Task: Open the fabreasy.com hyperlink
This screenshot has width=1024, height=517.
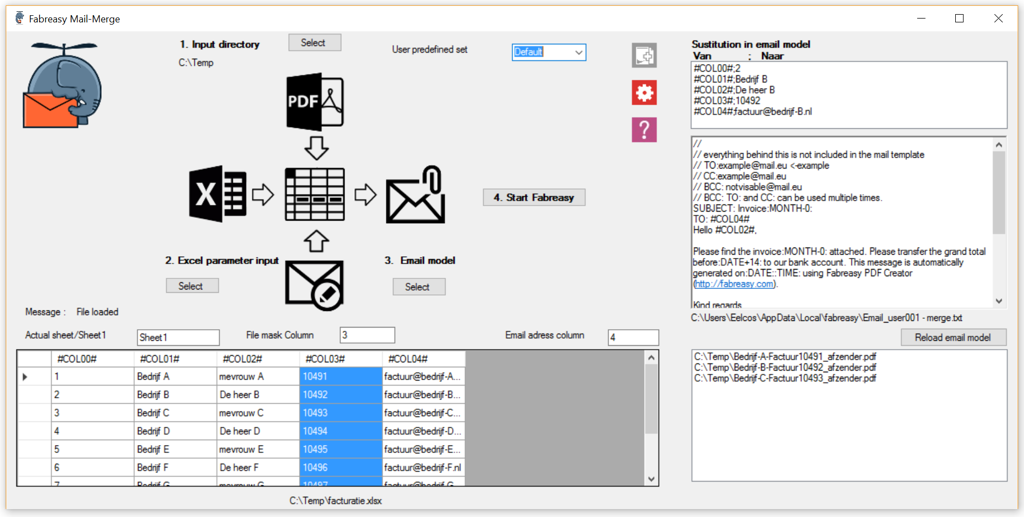Action: coord(735,284)
